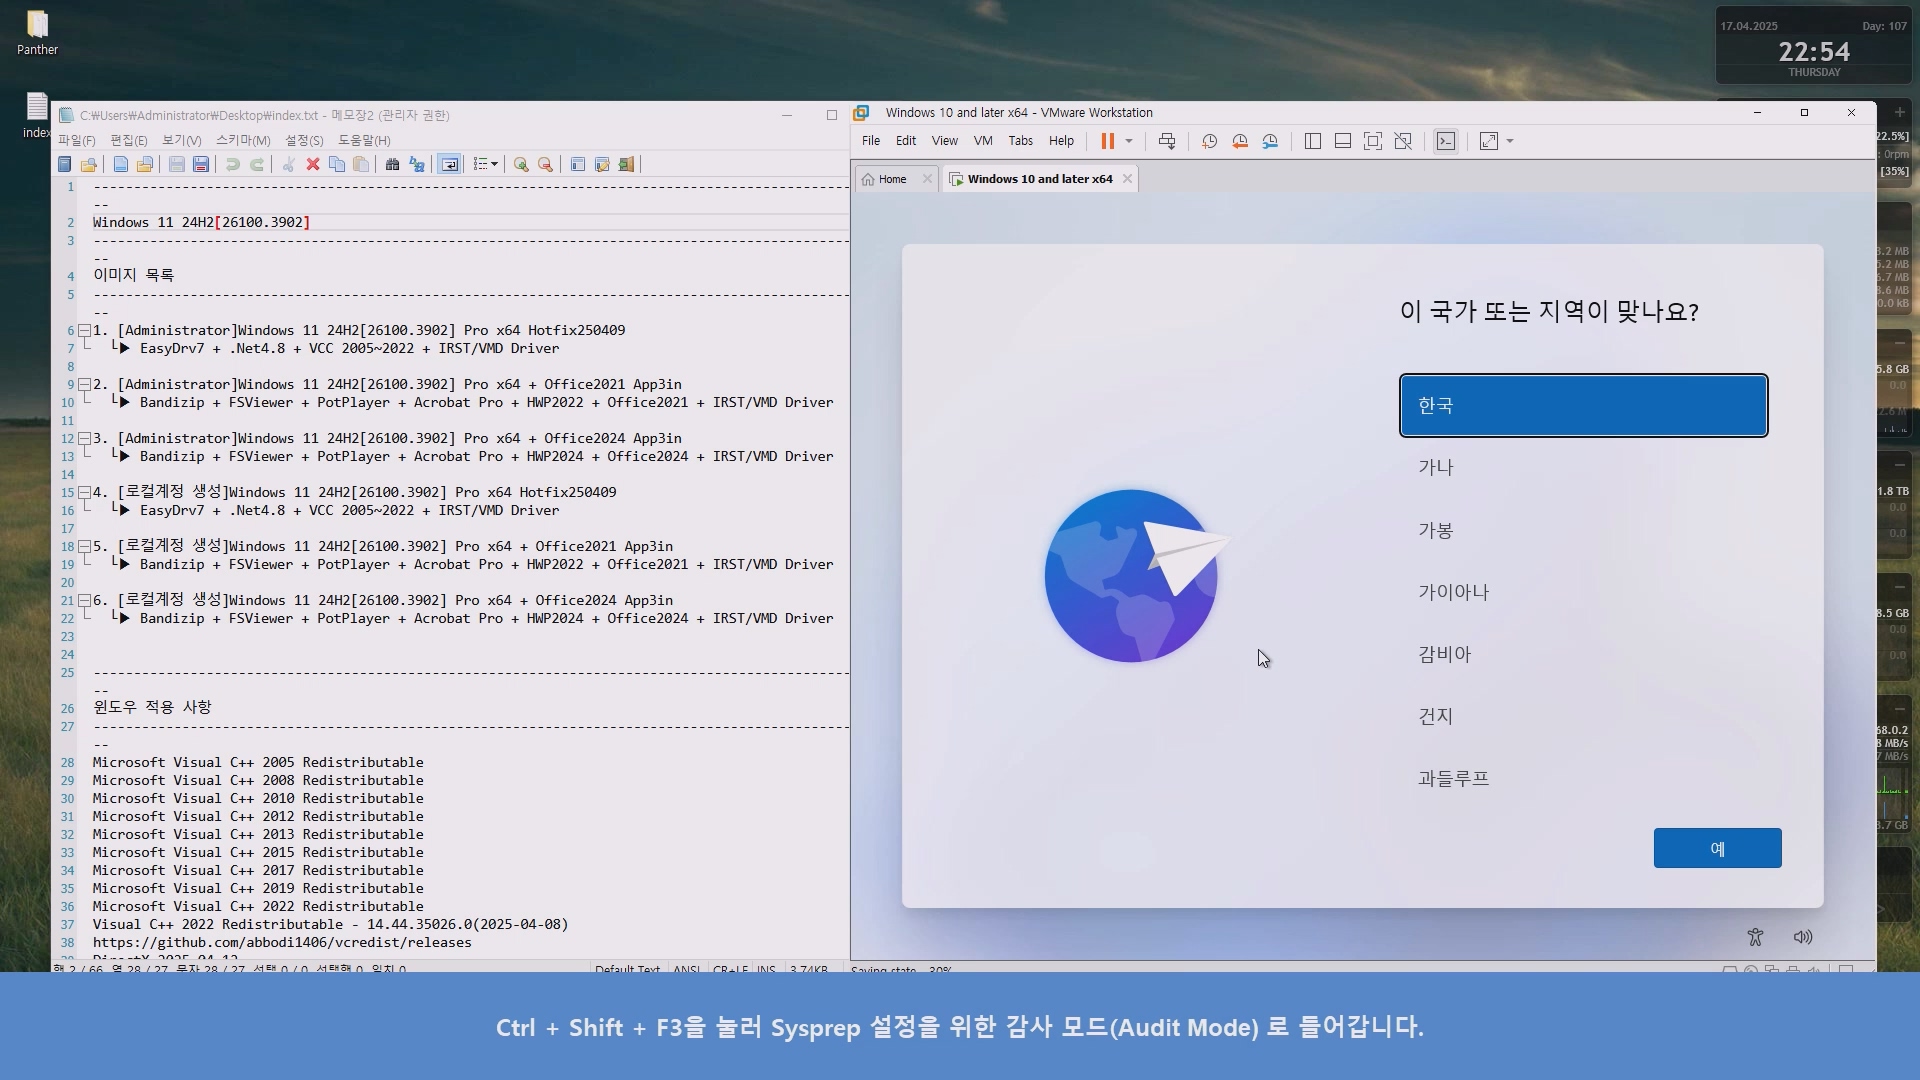Collapse fold marker on line 6
1920x1080 pixels.
[x=85, y=330]
